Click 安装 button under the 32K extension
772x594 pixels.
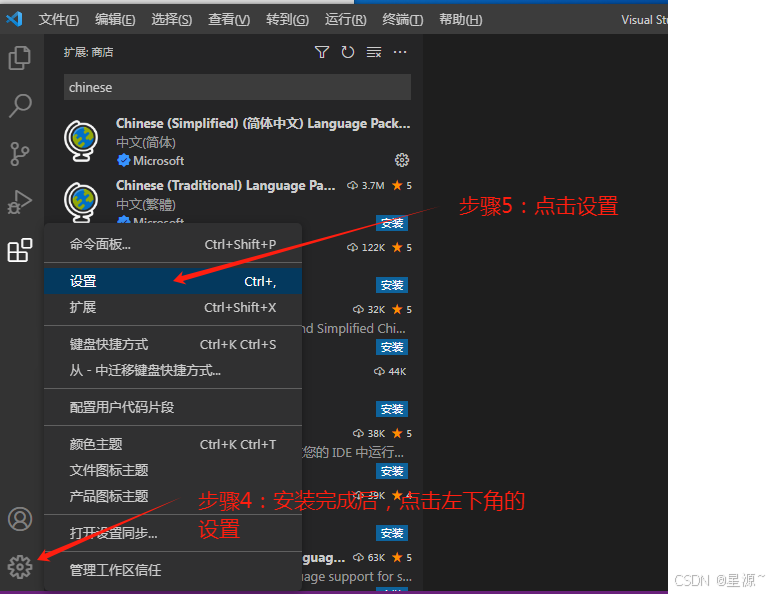click(x=392, y=347)
